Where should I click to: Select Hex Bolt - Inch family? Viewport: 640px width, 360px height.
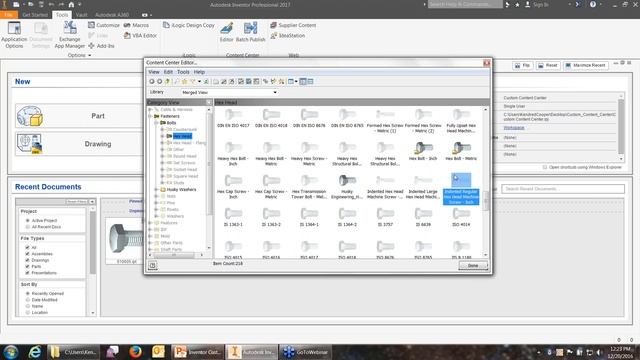click(423, 151)
